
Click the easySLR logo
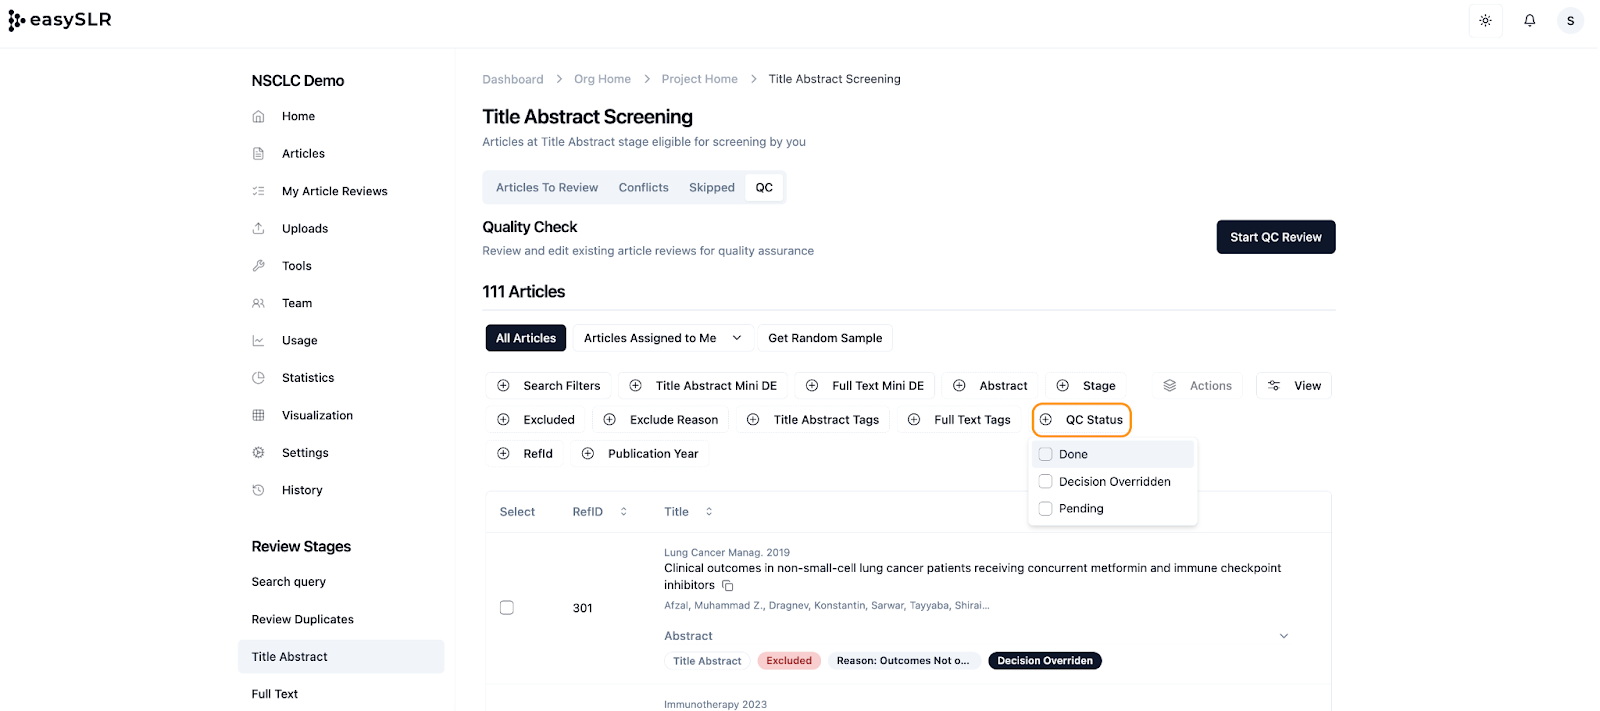60,20
